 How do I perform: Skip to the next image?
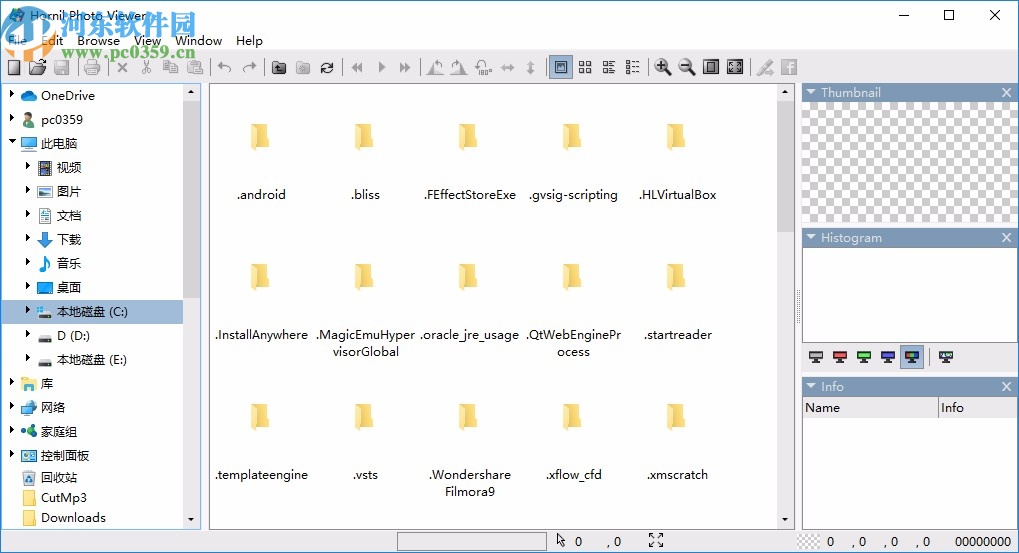[405, 67]
